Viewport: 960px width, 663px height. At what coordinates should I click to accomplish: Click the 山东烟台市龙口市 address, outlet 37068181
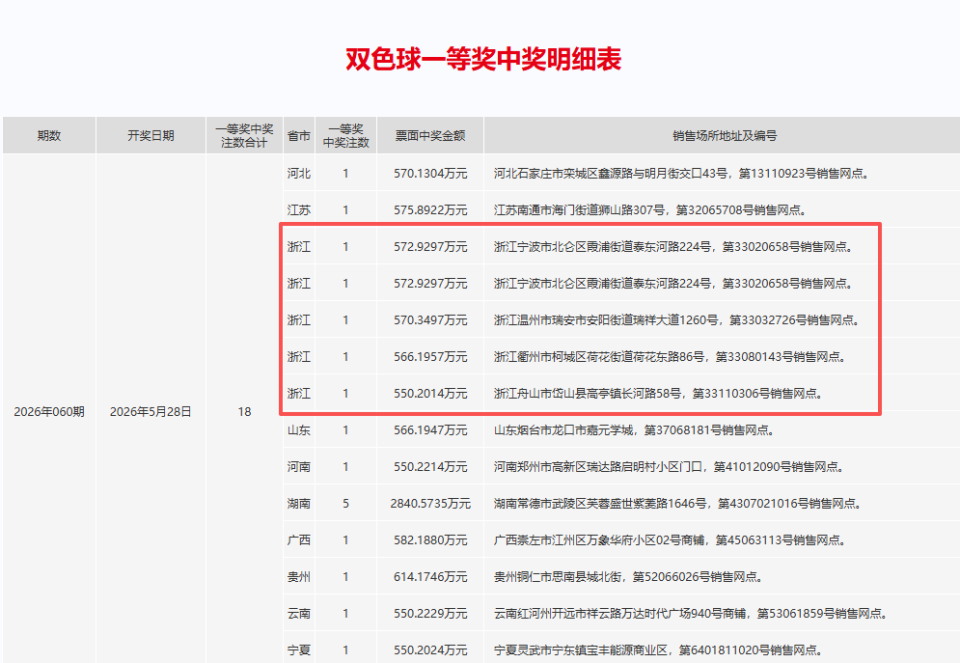coord(634,430)
